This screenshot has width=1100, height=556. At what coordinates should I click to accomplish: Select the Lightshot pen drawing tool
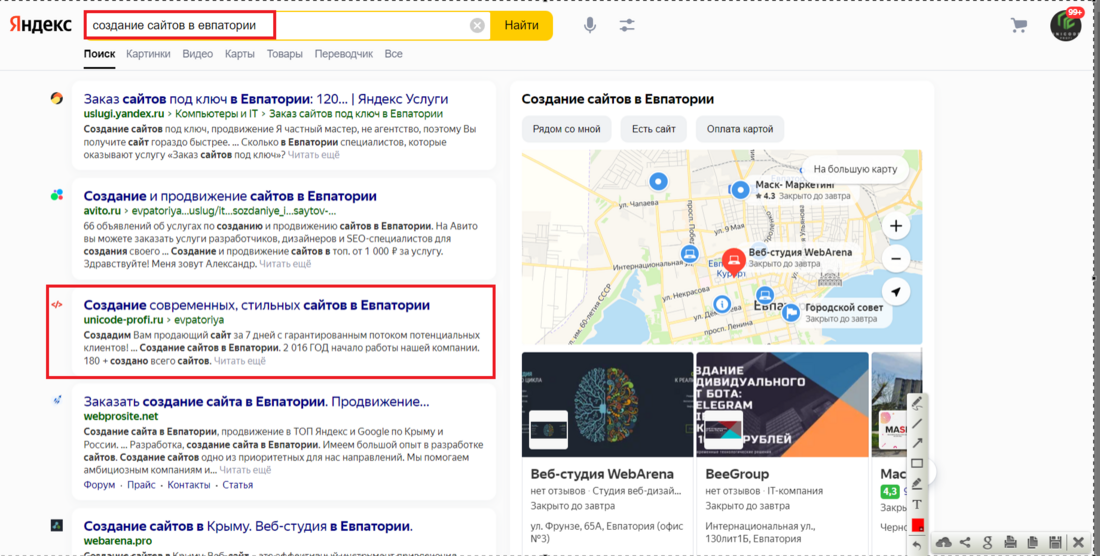click(917, 403)
